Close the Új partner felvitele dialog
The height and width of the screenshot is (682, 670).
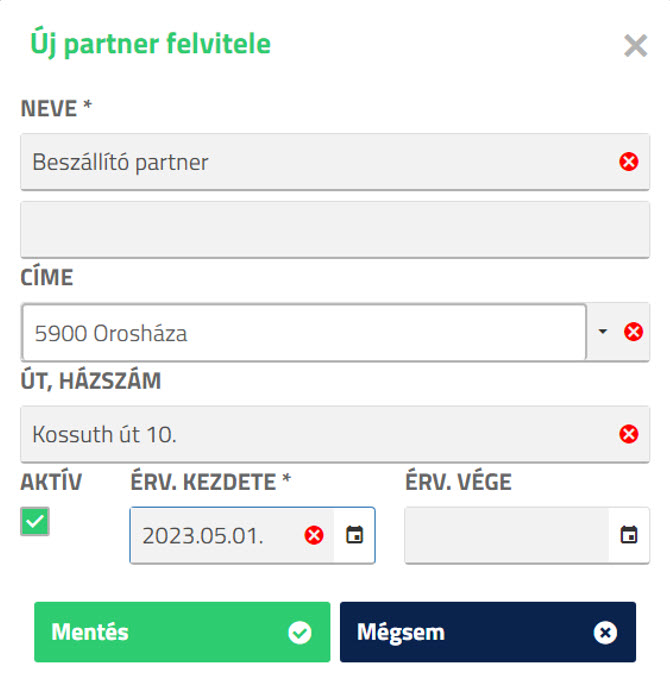coord(636,45)
